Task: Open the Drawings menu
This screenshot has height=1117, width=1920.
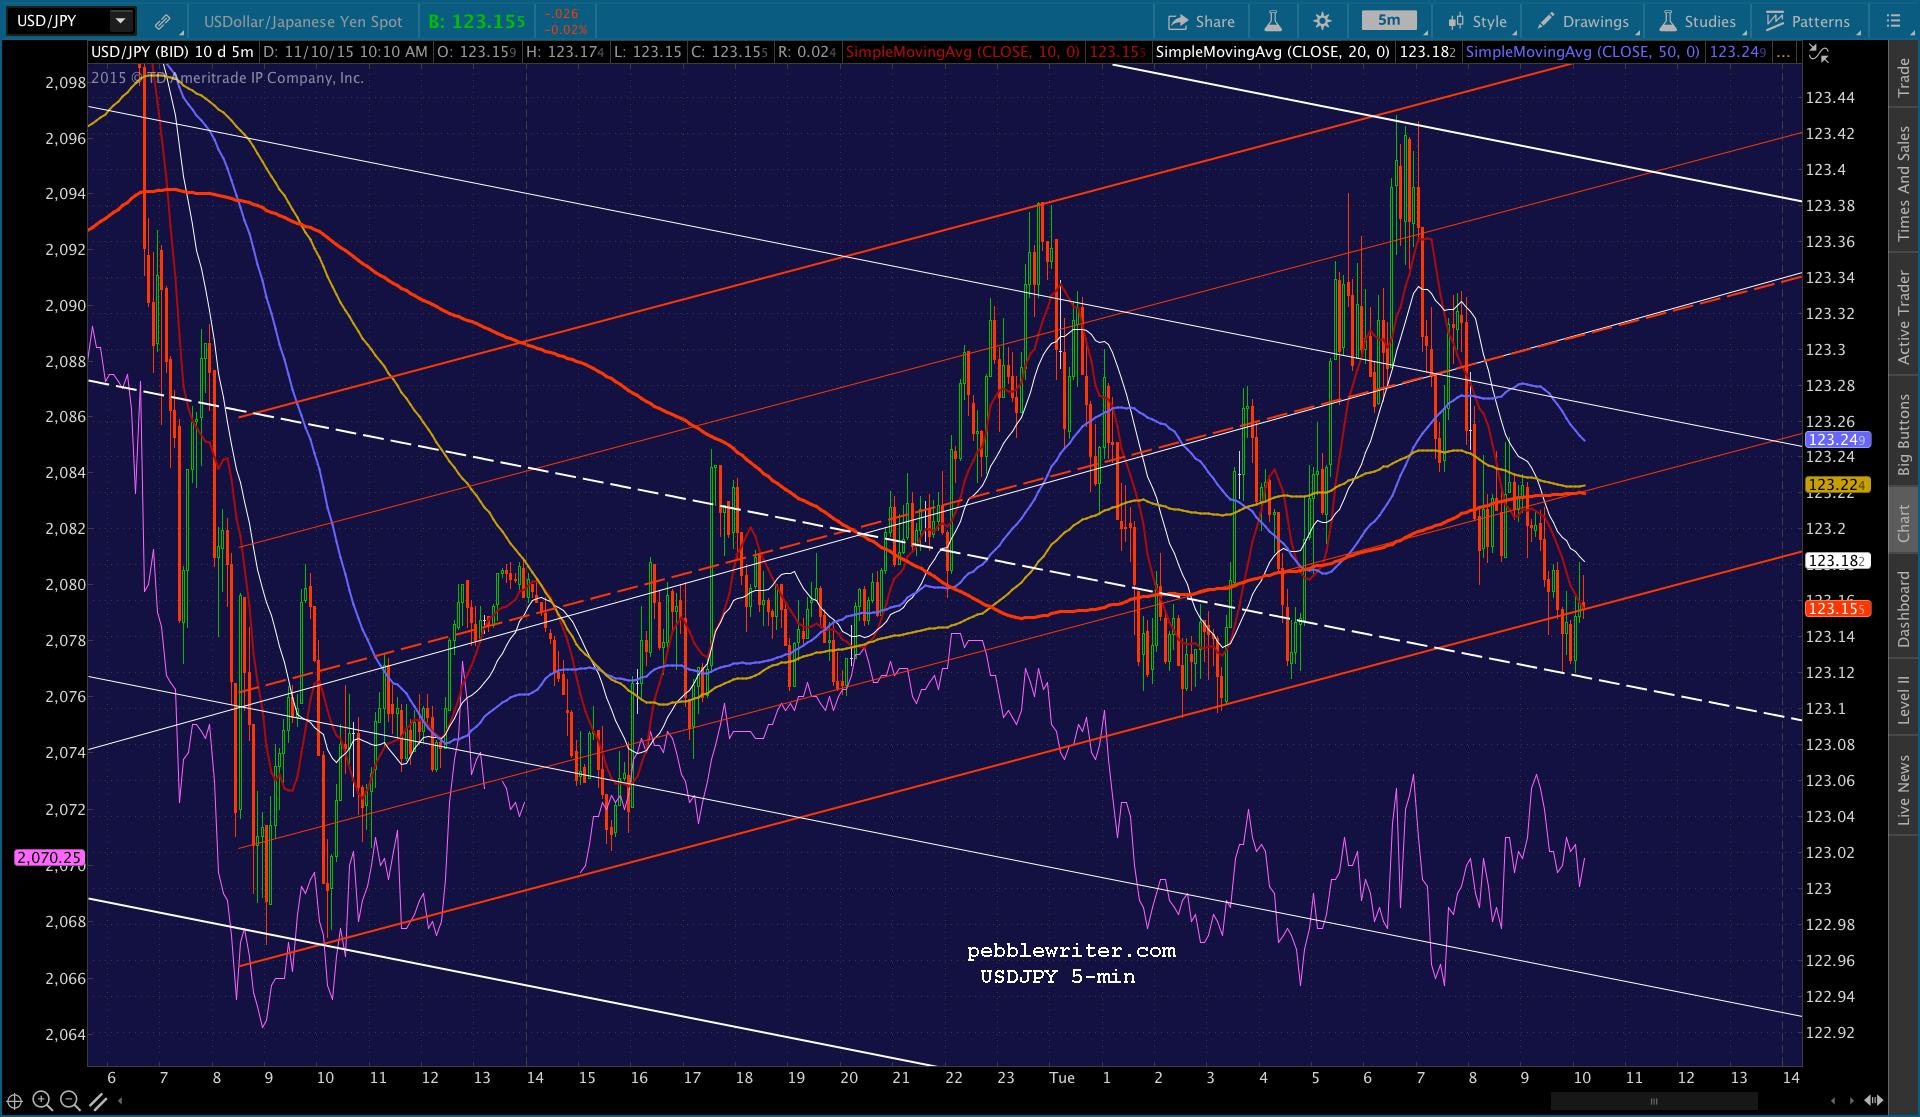Action: (1584, 21)
